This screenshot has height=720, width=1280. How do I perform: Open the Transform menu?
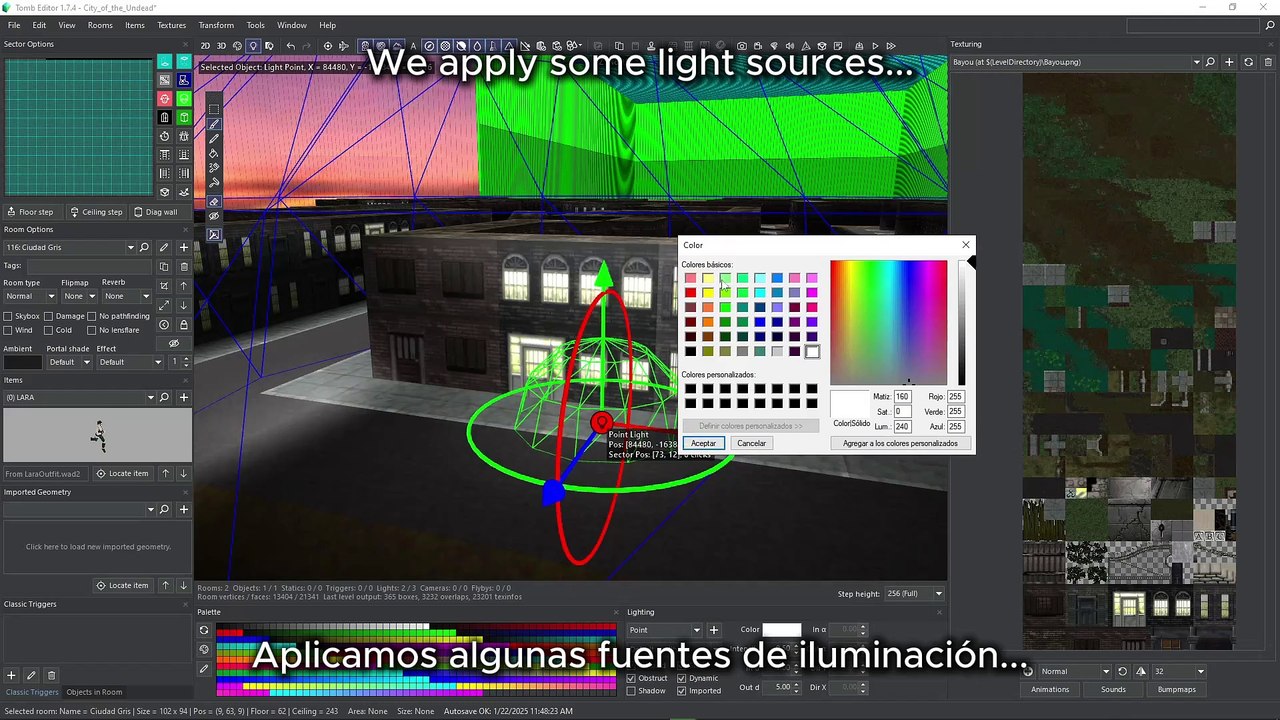coord(216,25)
